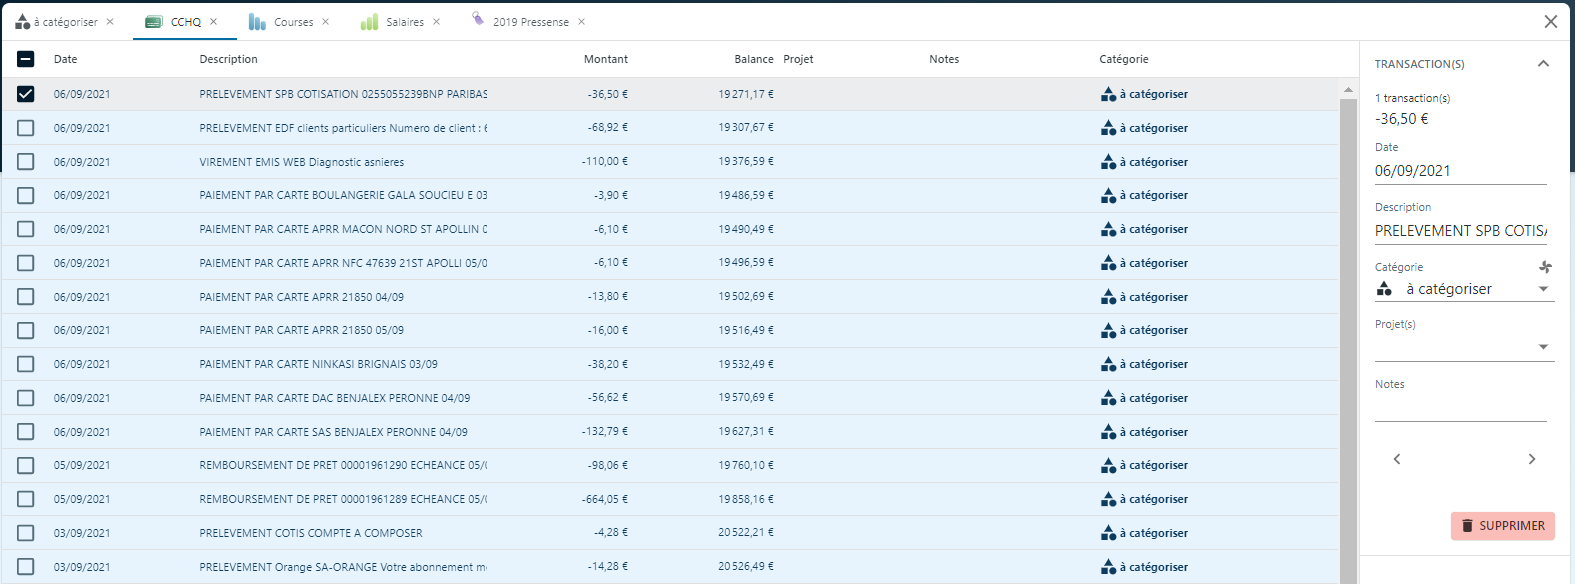Click the purple tag icon on 2019 Pressense tab
Image resolution: width=1575 pixels, height=584 pixels.
(x=478, y=20)
